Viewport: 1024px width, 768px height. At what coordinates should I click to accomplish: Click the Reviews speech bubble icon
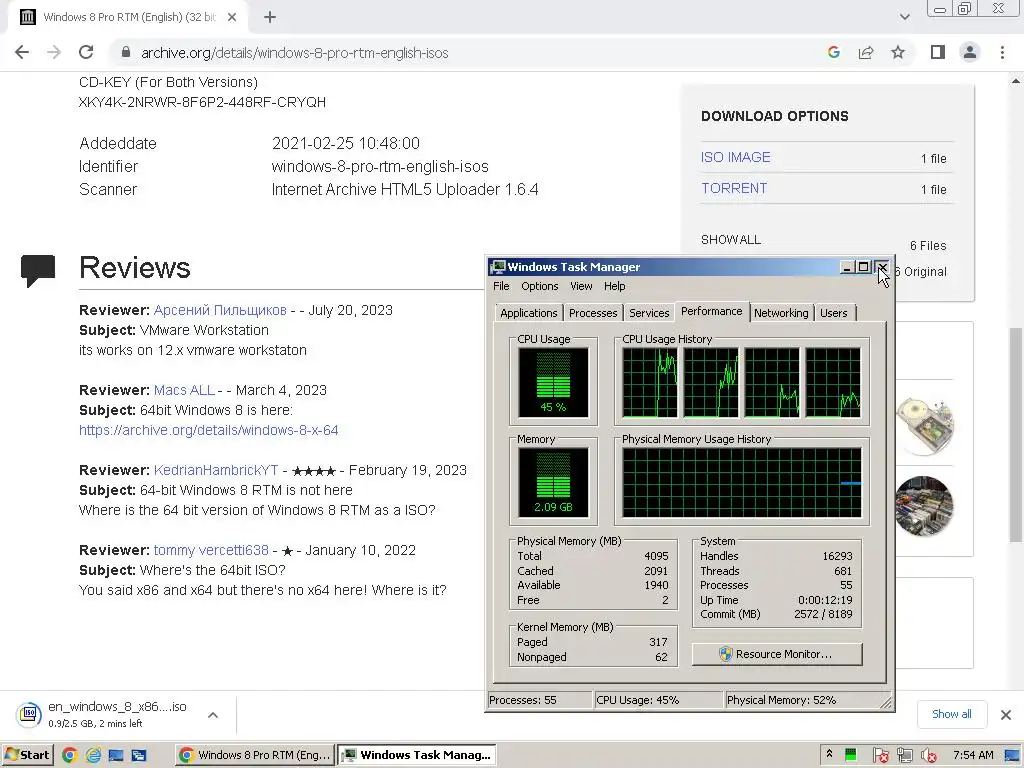(x=38, y=270)
